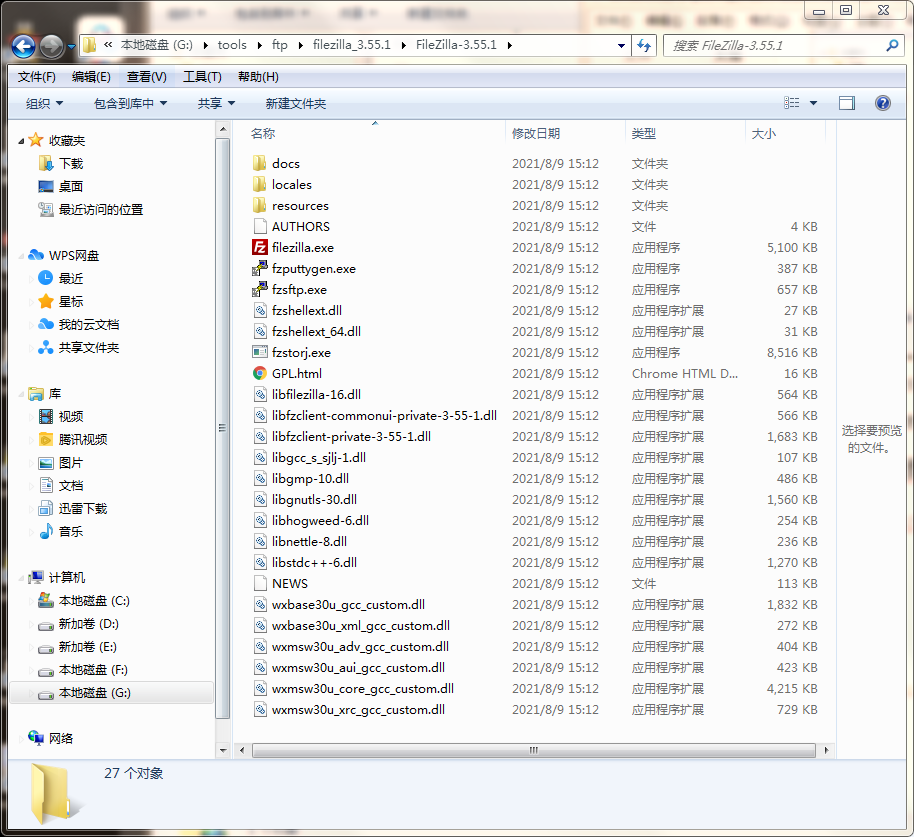Open the 包含到库中 dropdown
The height and width of the screenshot is (837, 914).
pos(131,104)
